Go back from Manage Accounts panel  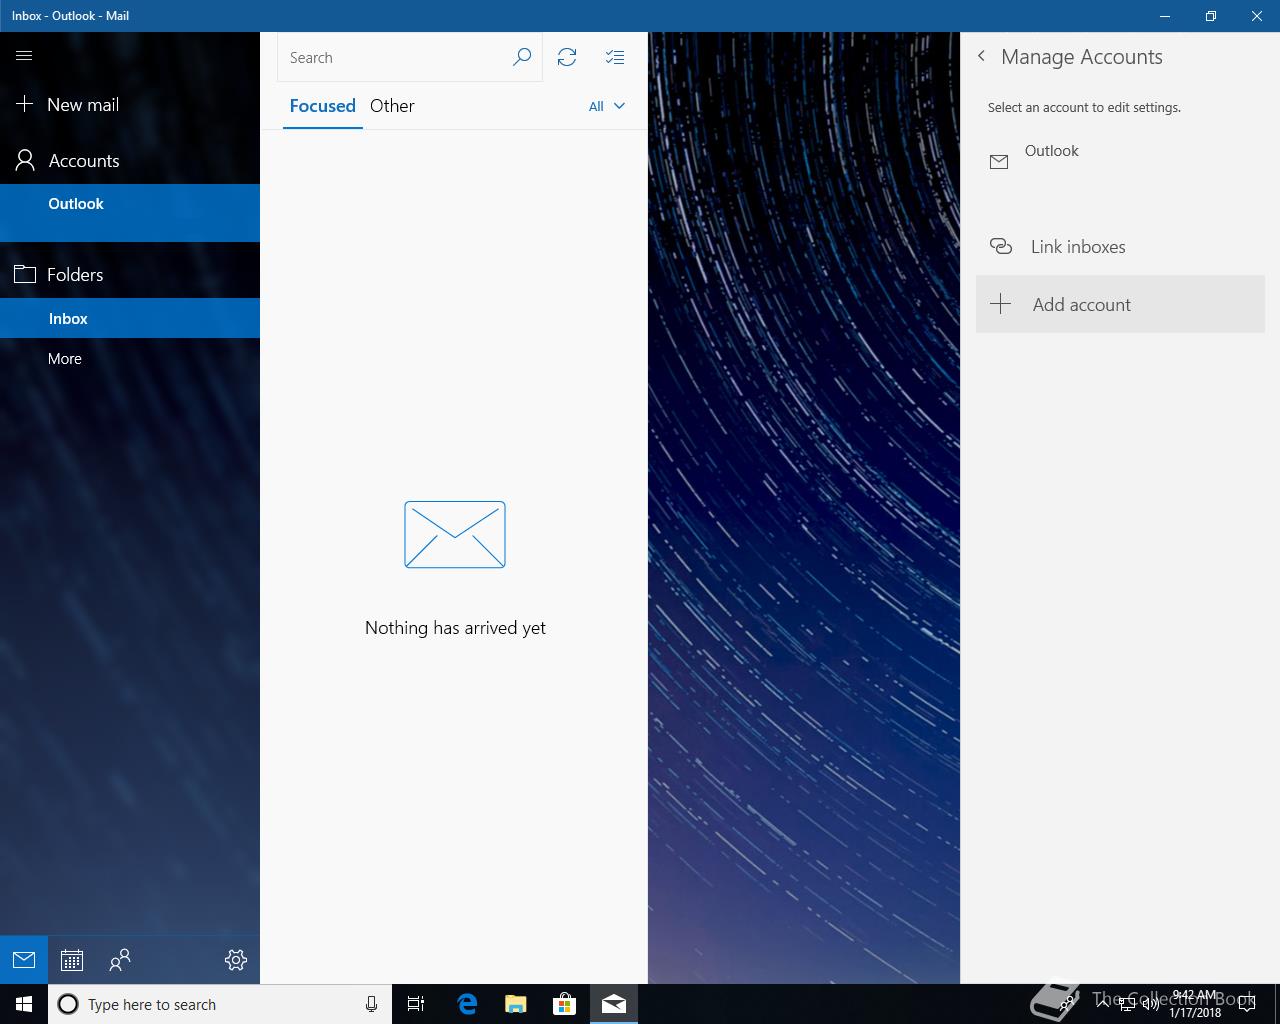pos(981,57)
